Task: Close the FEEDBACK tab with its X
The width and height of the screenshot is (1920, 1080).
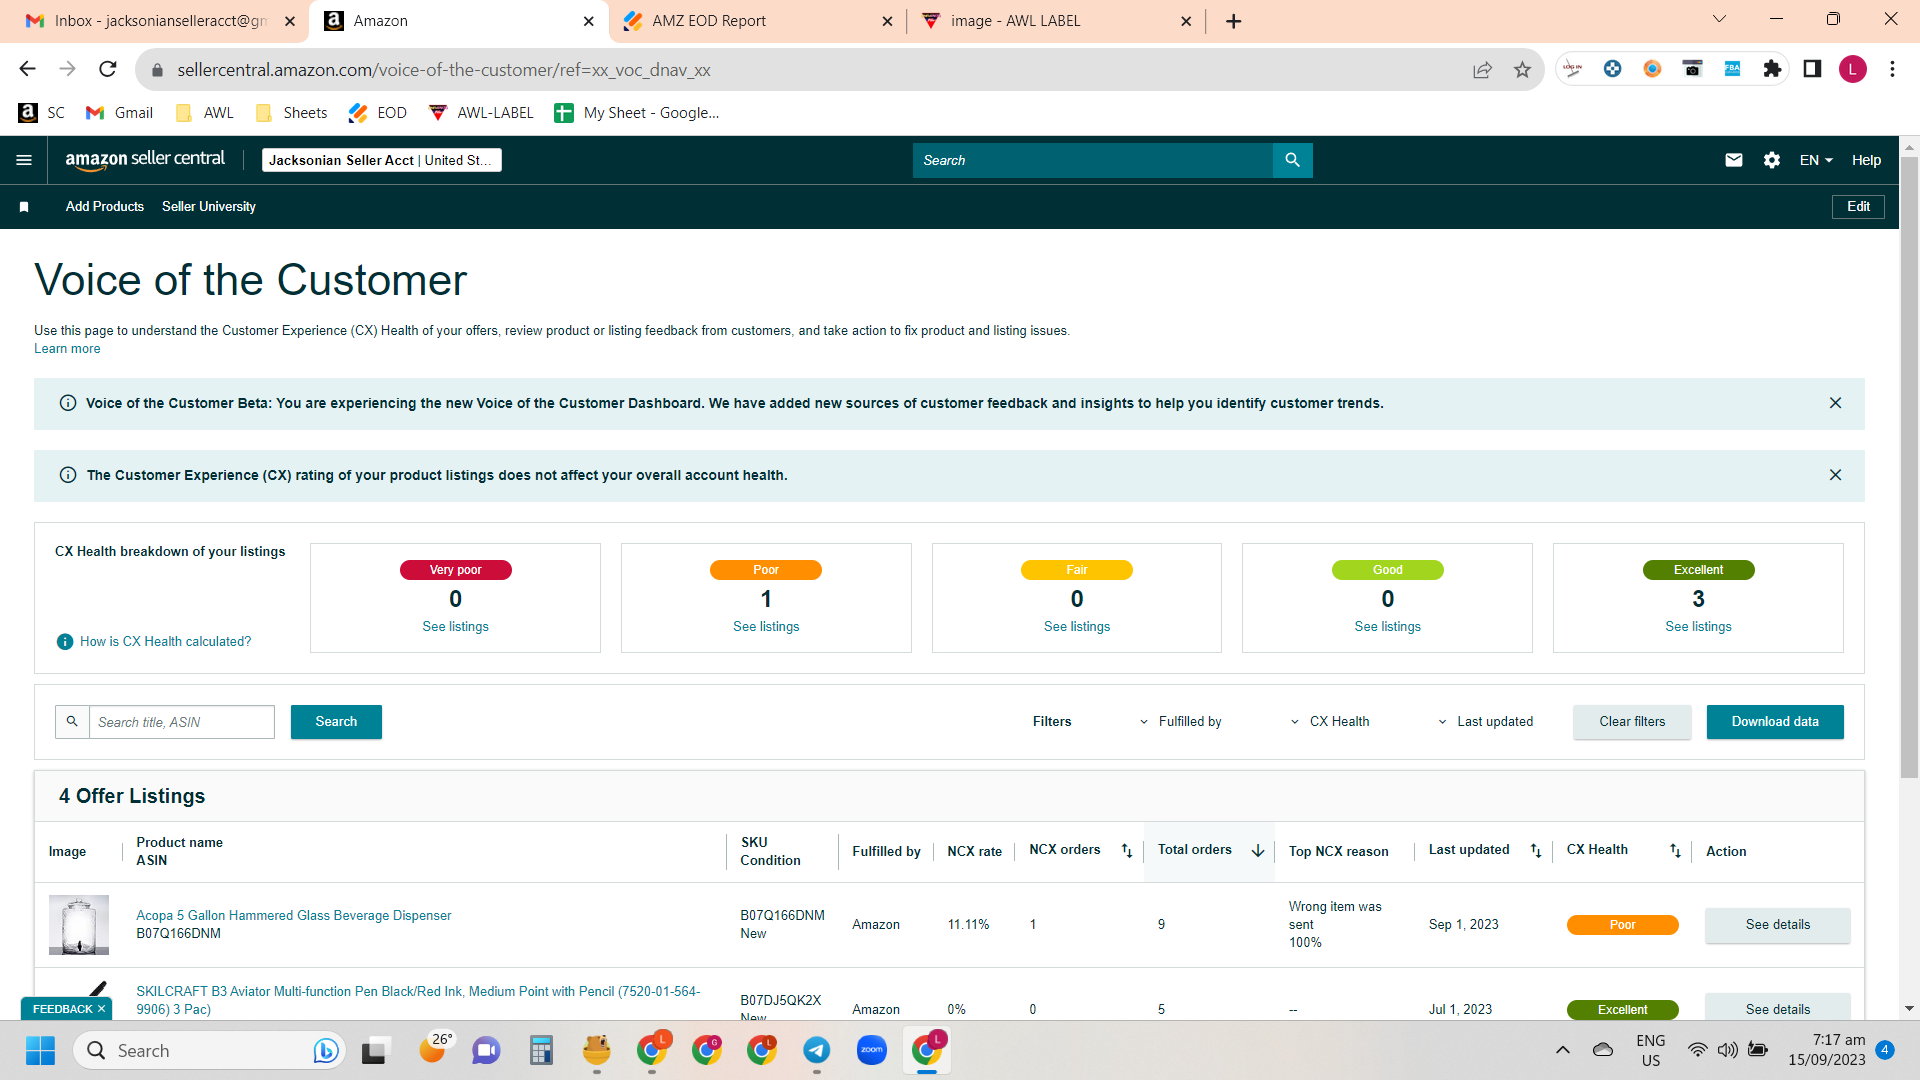Action: coord(101,1009)
